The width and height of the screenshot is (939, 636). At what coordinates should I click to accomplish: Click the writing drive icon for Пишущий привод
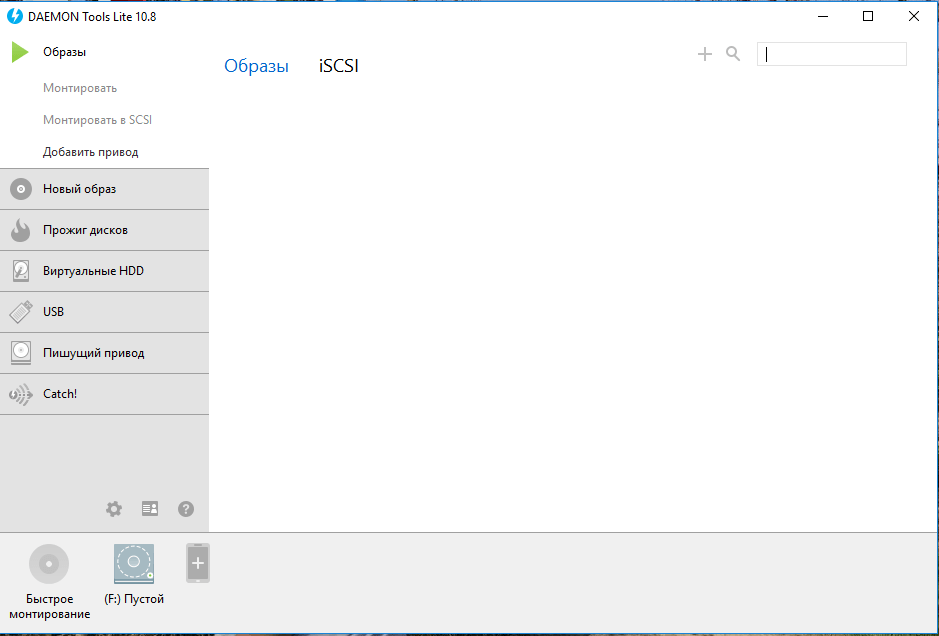[x=21, y=353]
